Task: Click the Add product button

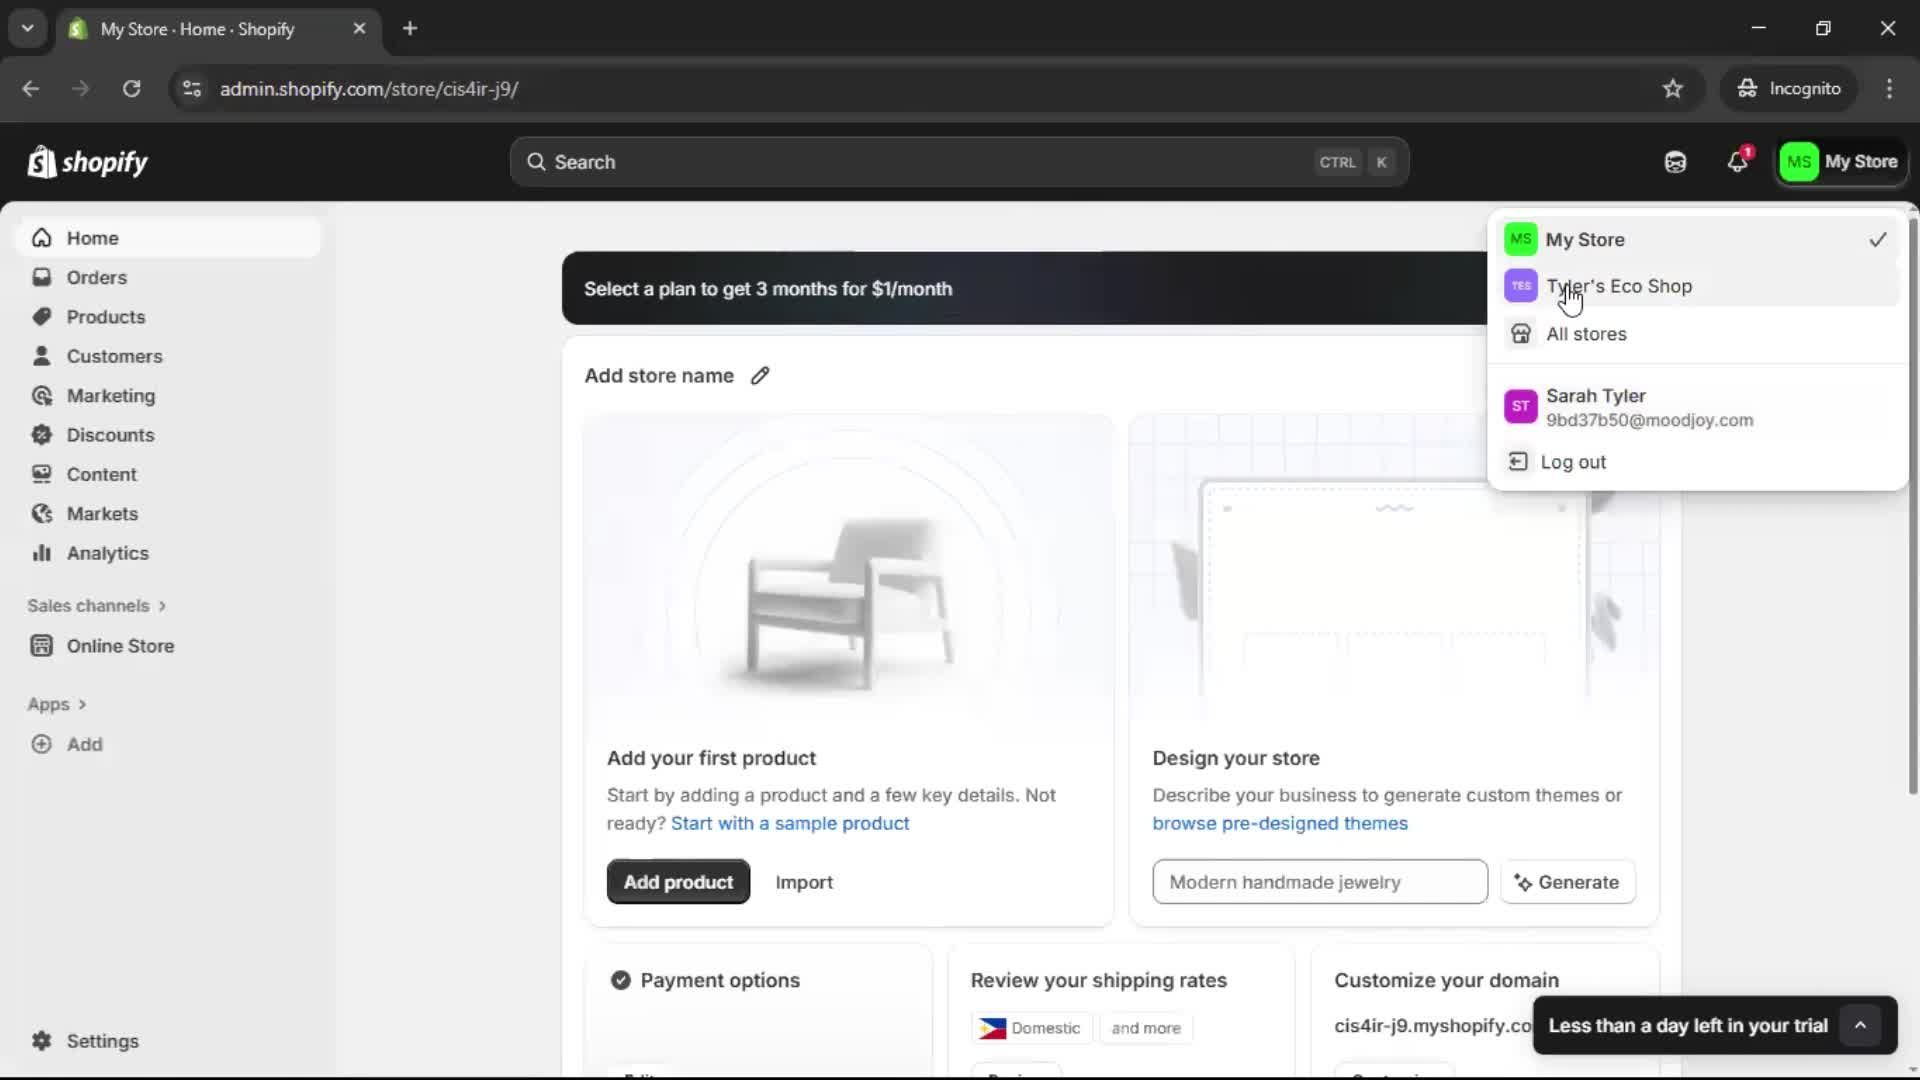Action: [x=678, y=881]
